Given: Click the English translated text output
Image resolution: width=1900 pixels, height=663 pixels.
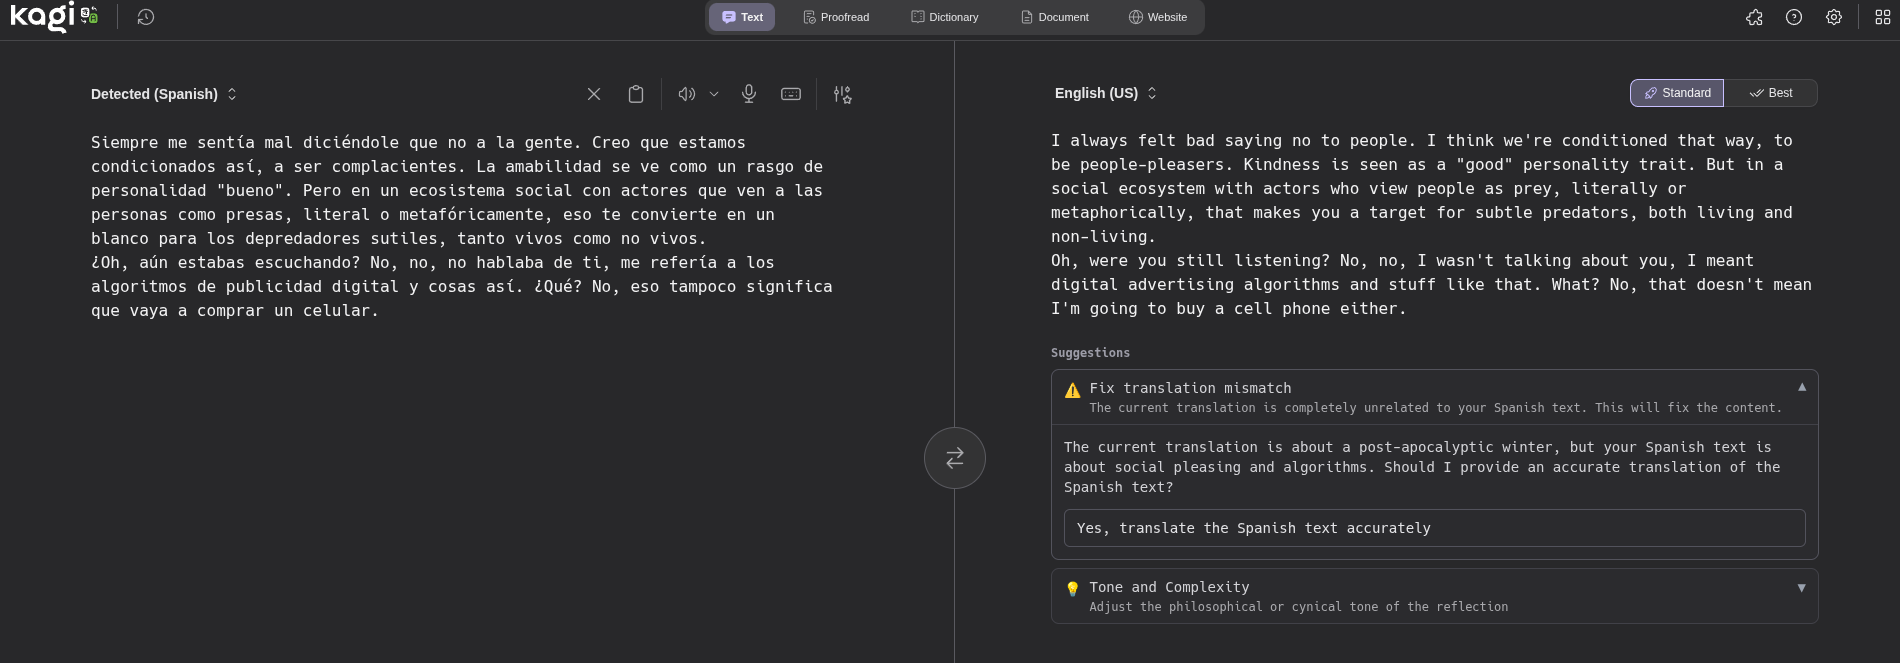Looking at the screenshot, I should (1431, 225).
